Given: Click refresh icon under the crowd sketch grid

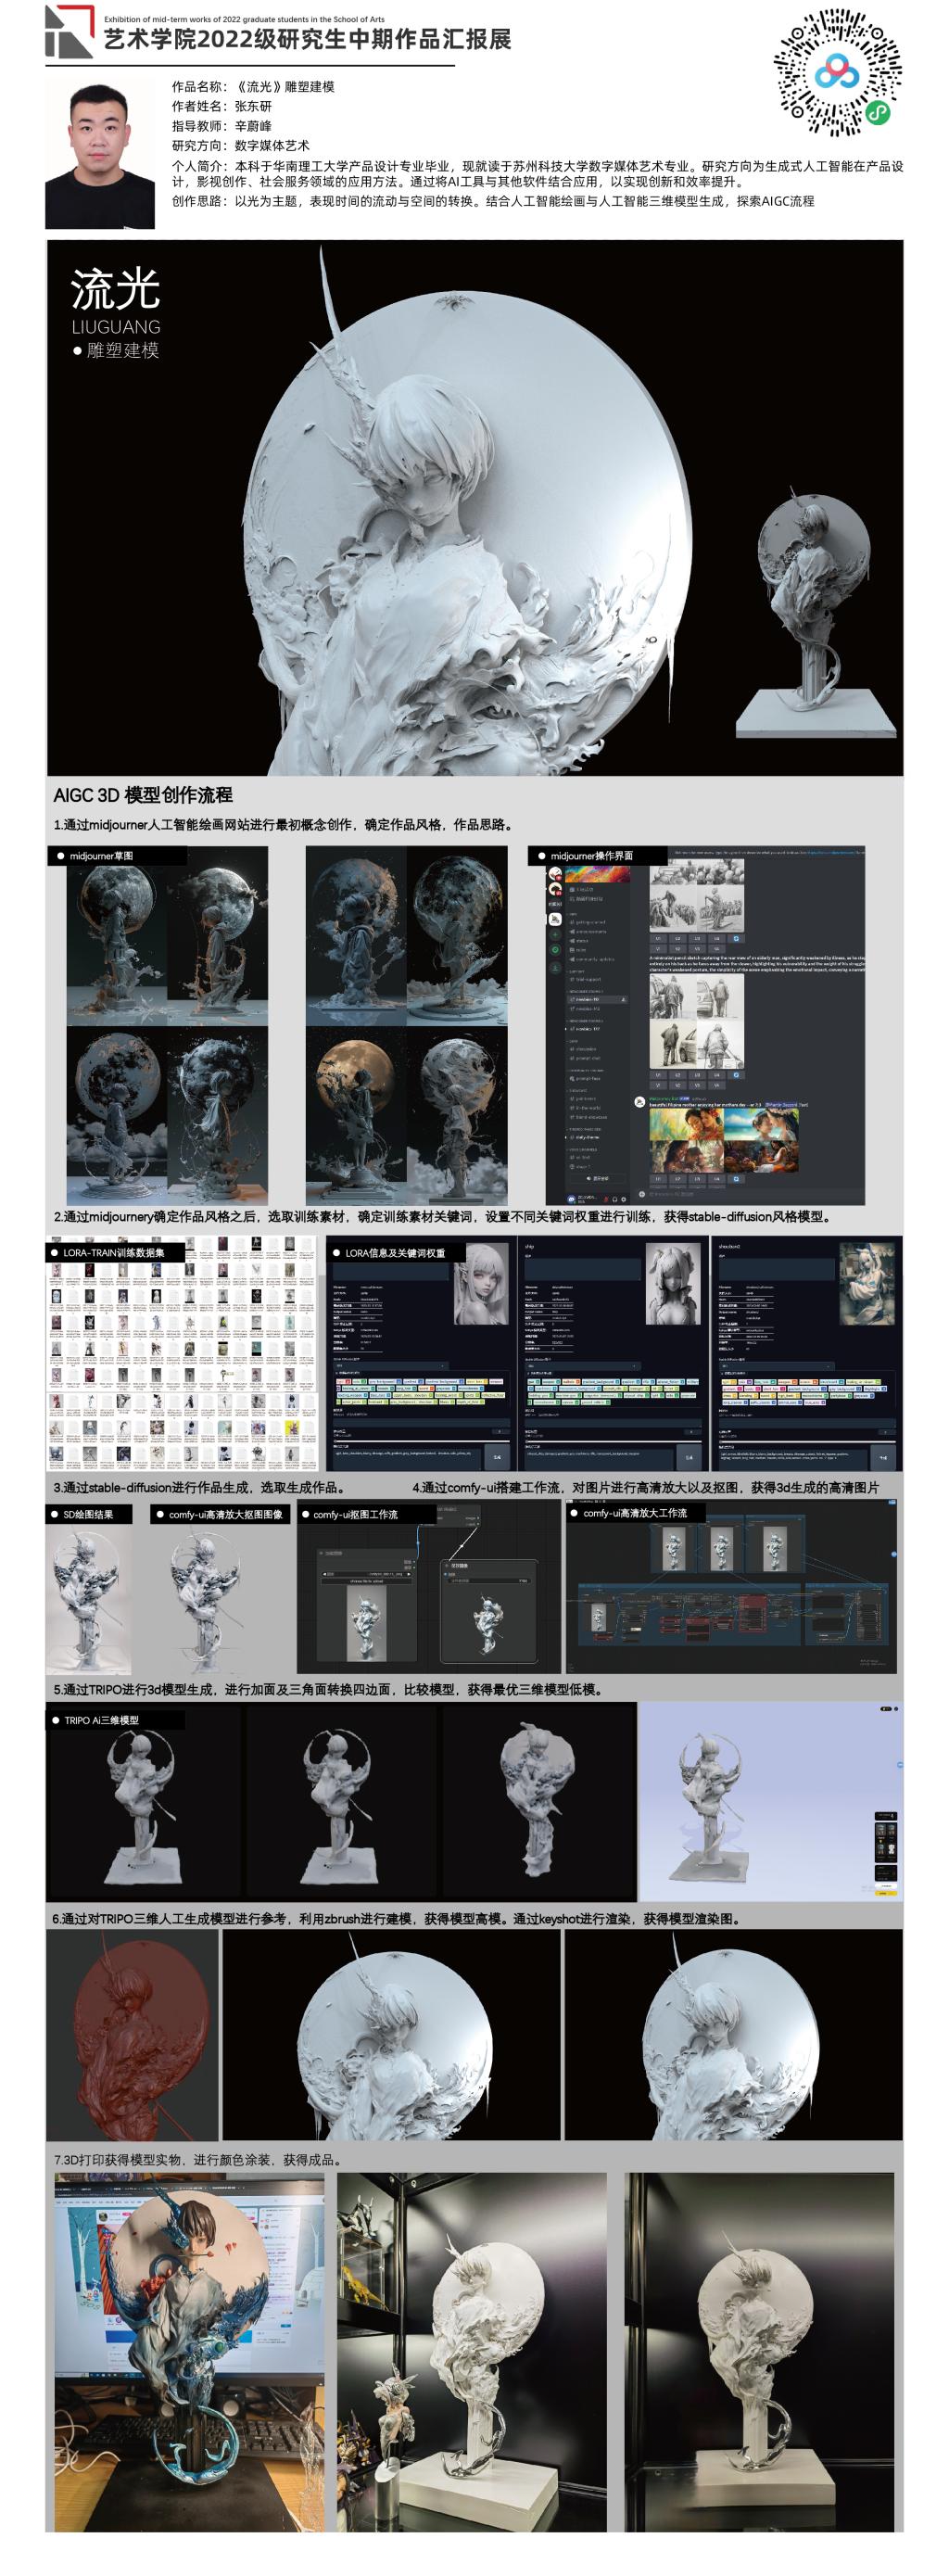Looking at the screenshot, I should 737,939.
